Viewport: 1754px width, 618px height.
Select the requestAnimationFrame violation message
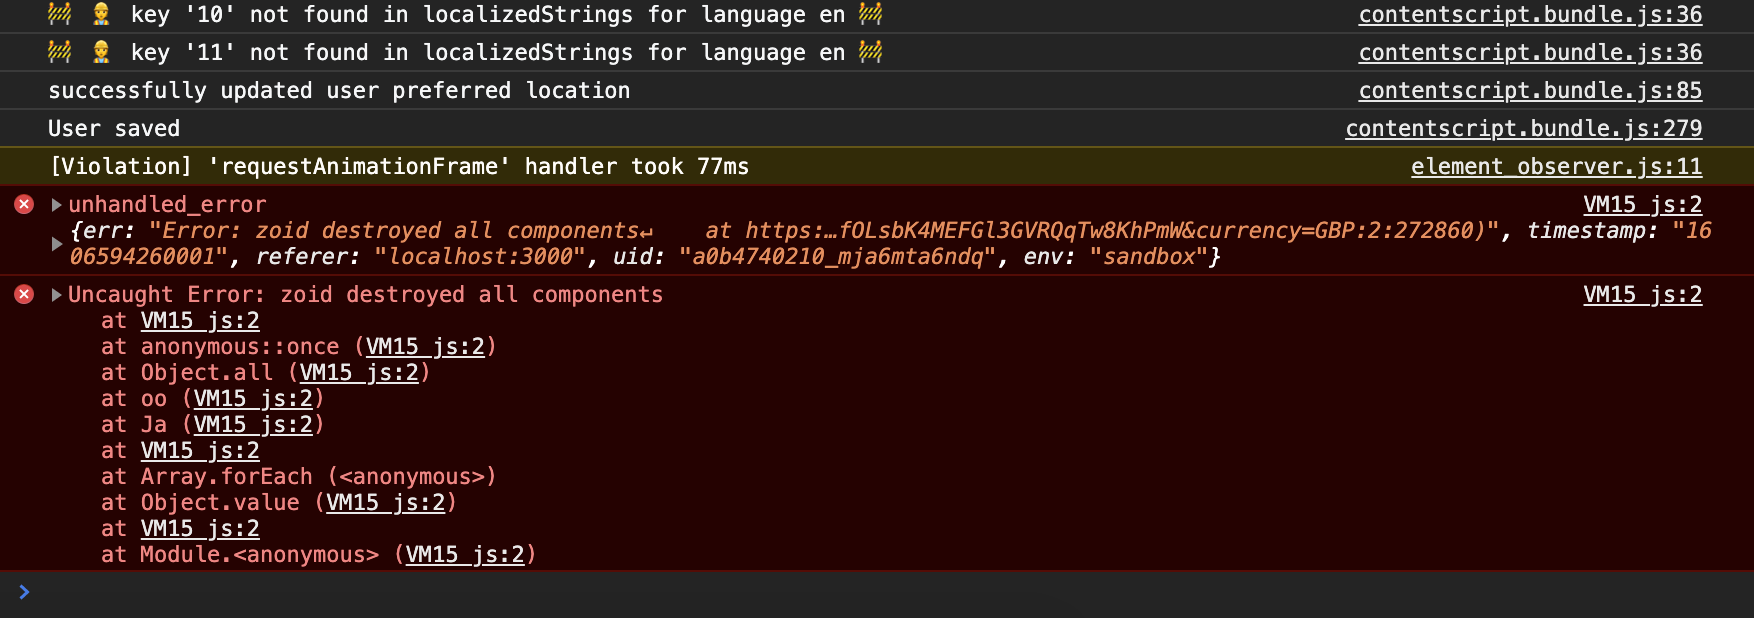(399, 167)
